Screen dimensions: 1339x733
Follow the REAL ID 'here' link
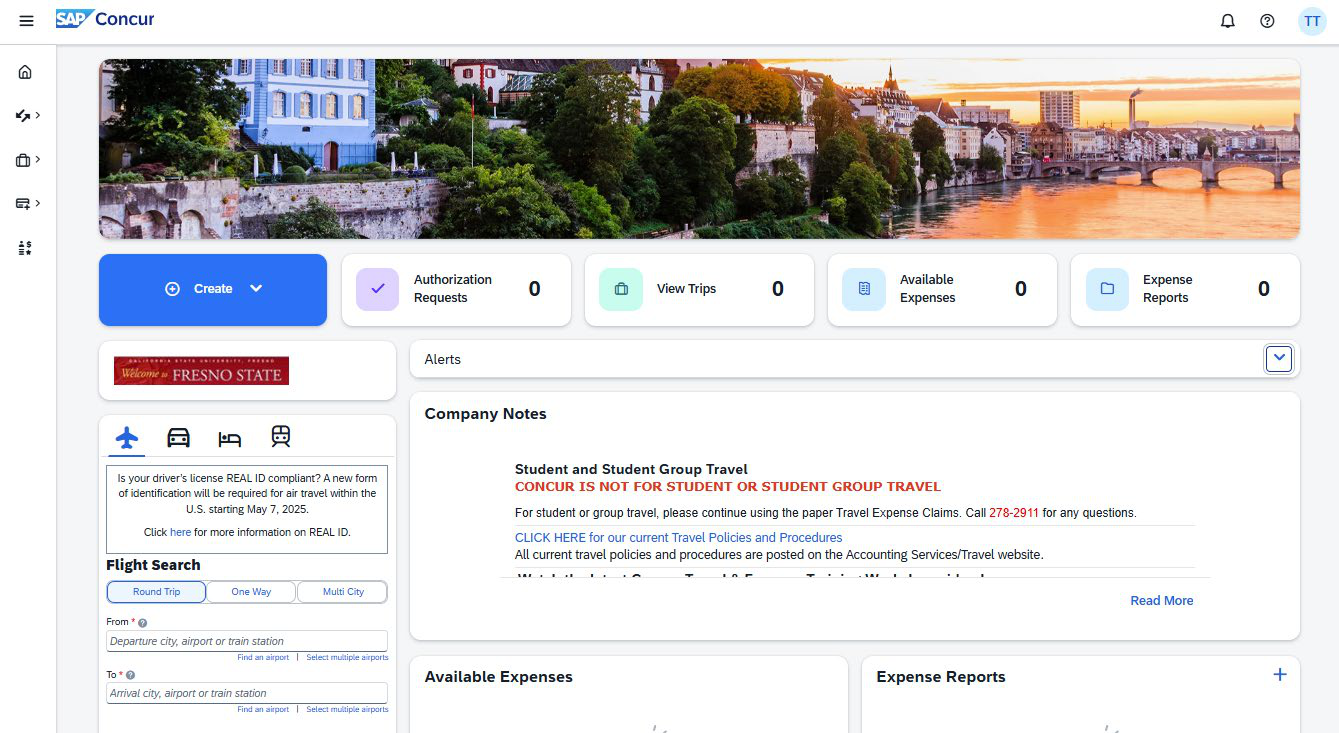[180, 532]
